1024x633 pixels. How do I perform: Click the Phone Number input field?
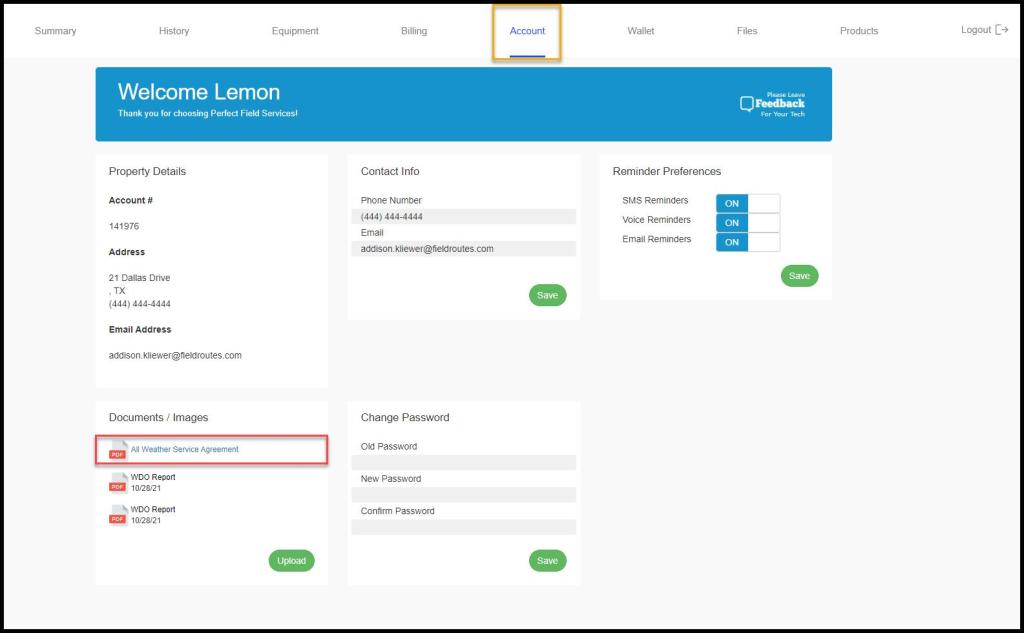click(x=464, y=216)
